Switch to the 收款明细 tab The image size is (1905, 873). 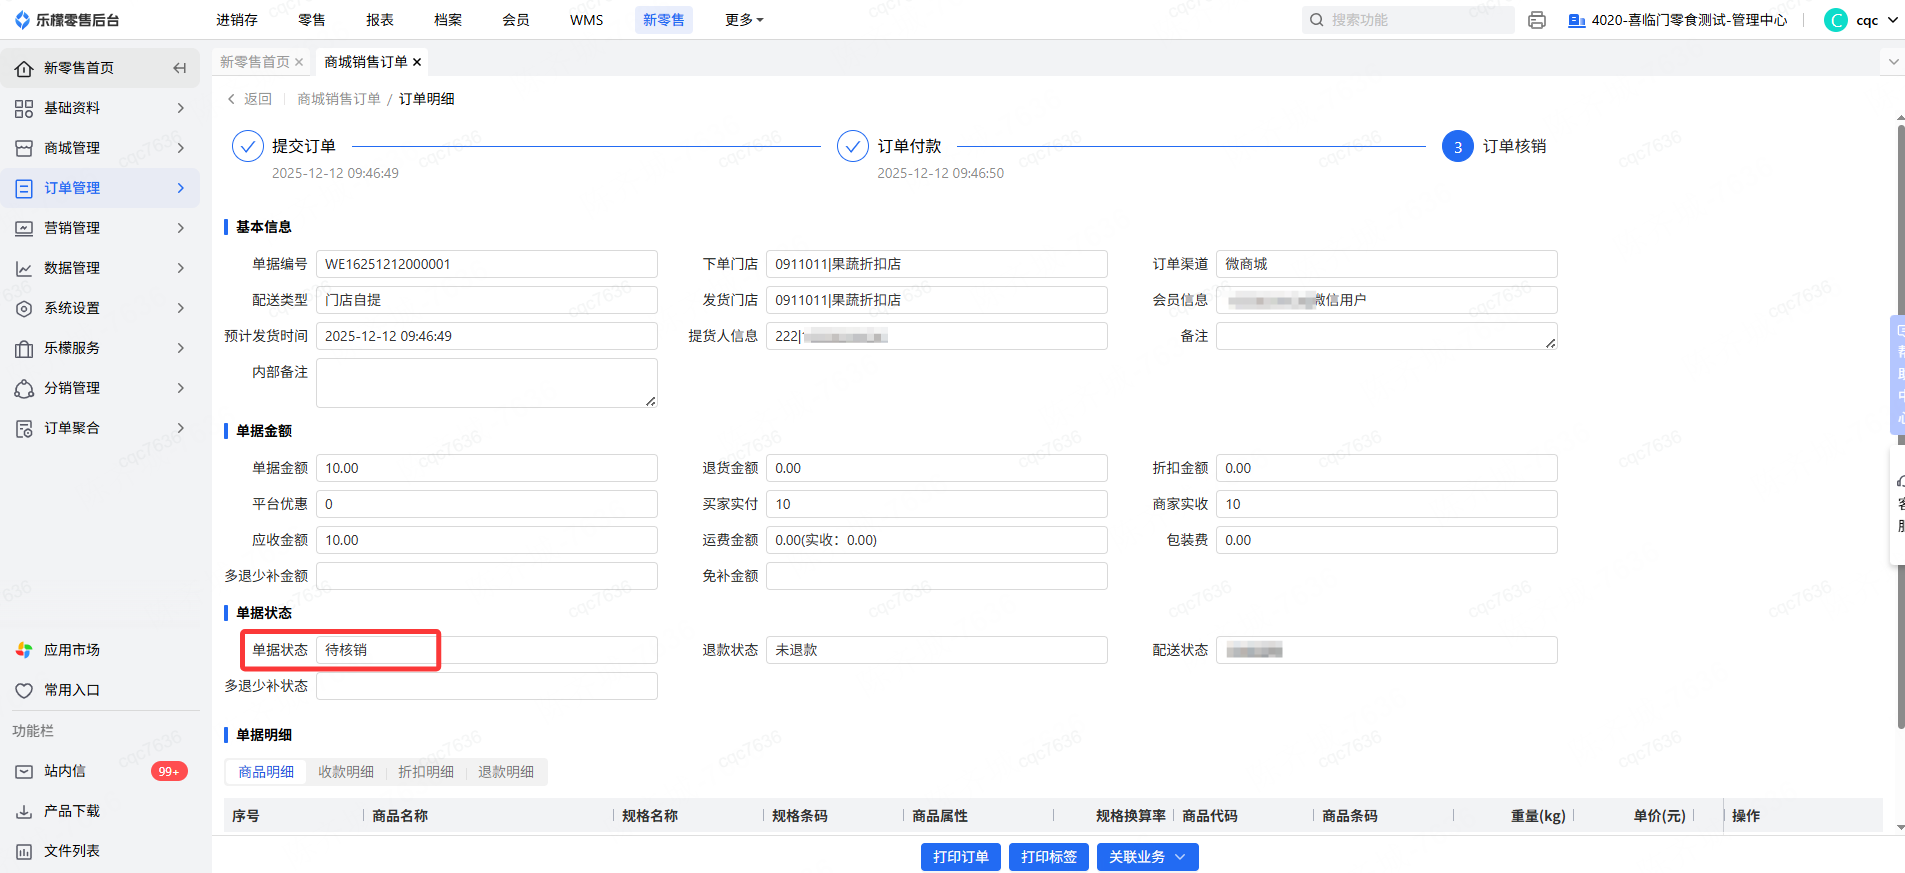[346, 772]
